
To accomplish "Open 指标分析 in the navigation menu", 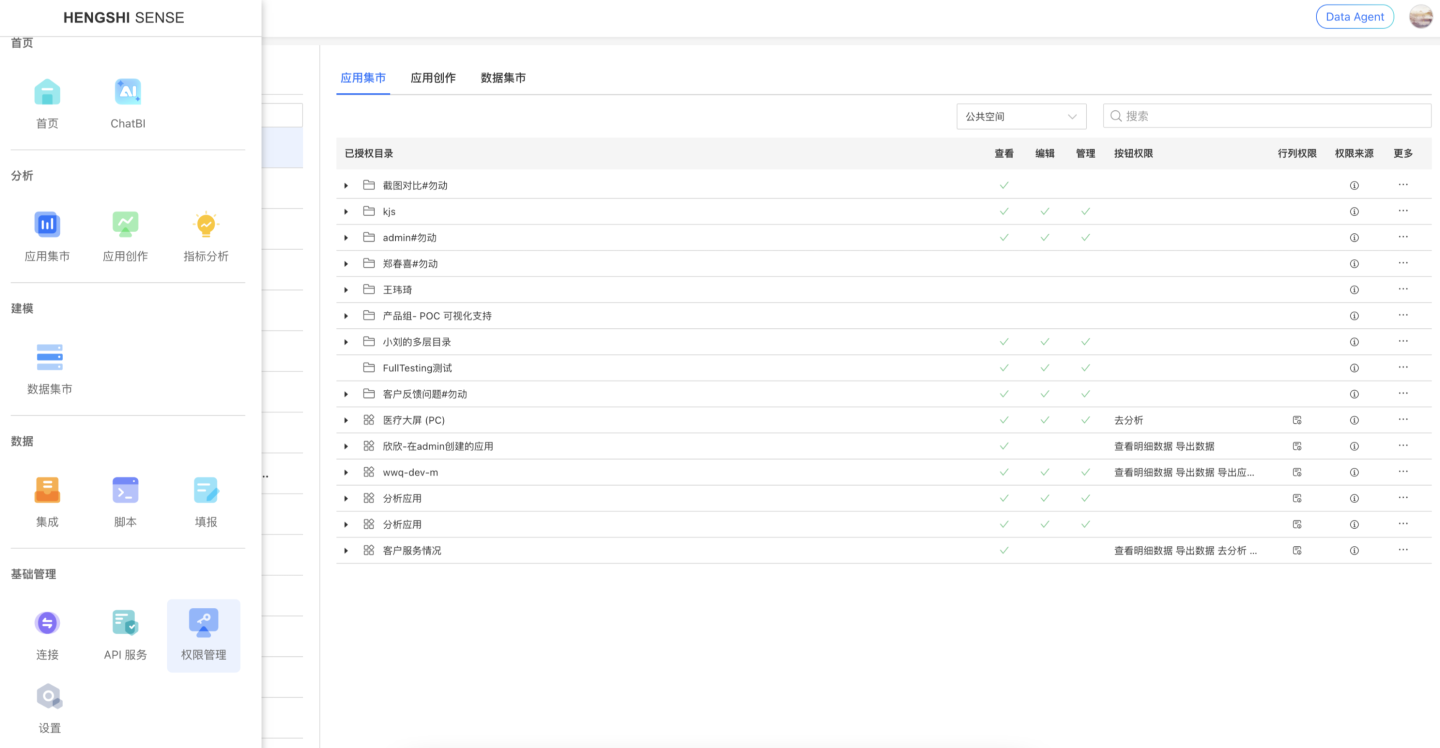I will (205, 225).
